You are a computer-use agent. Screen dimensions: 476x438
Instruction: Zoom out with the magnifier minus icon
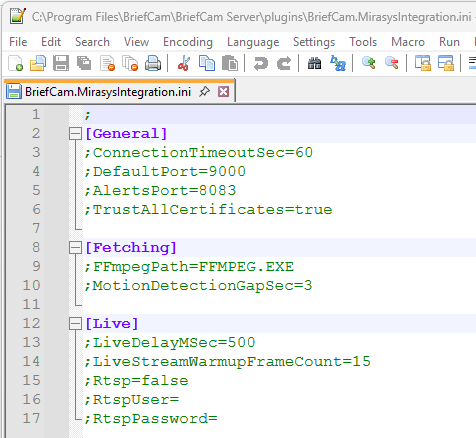(x=392, y=63)
